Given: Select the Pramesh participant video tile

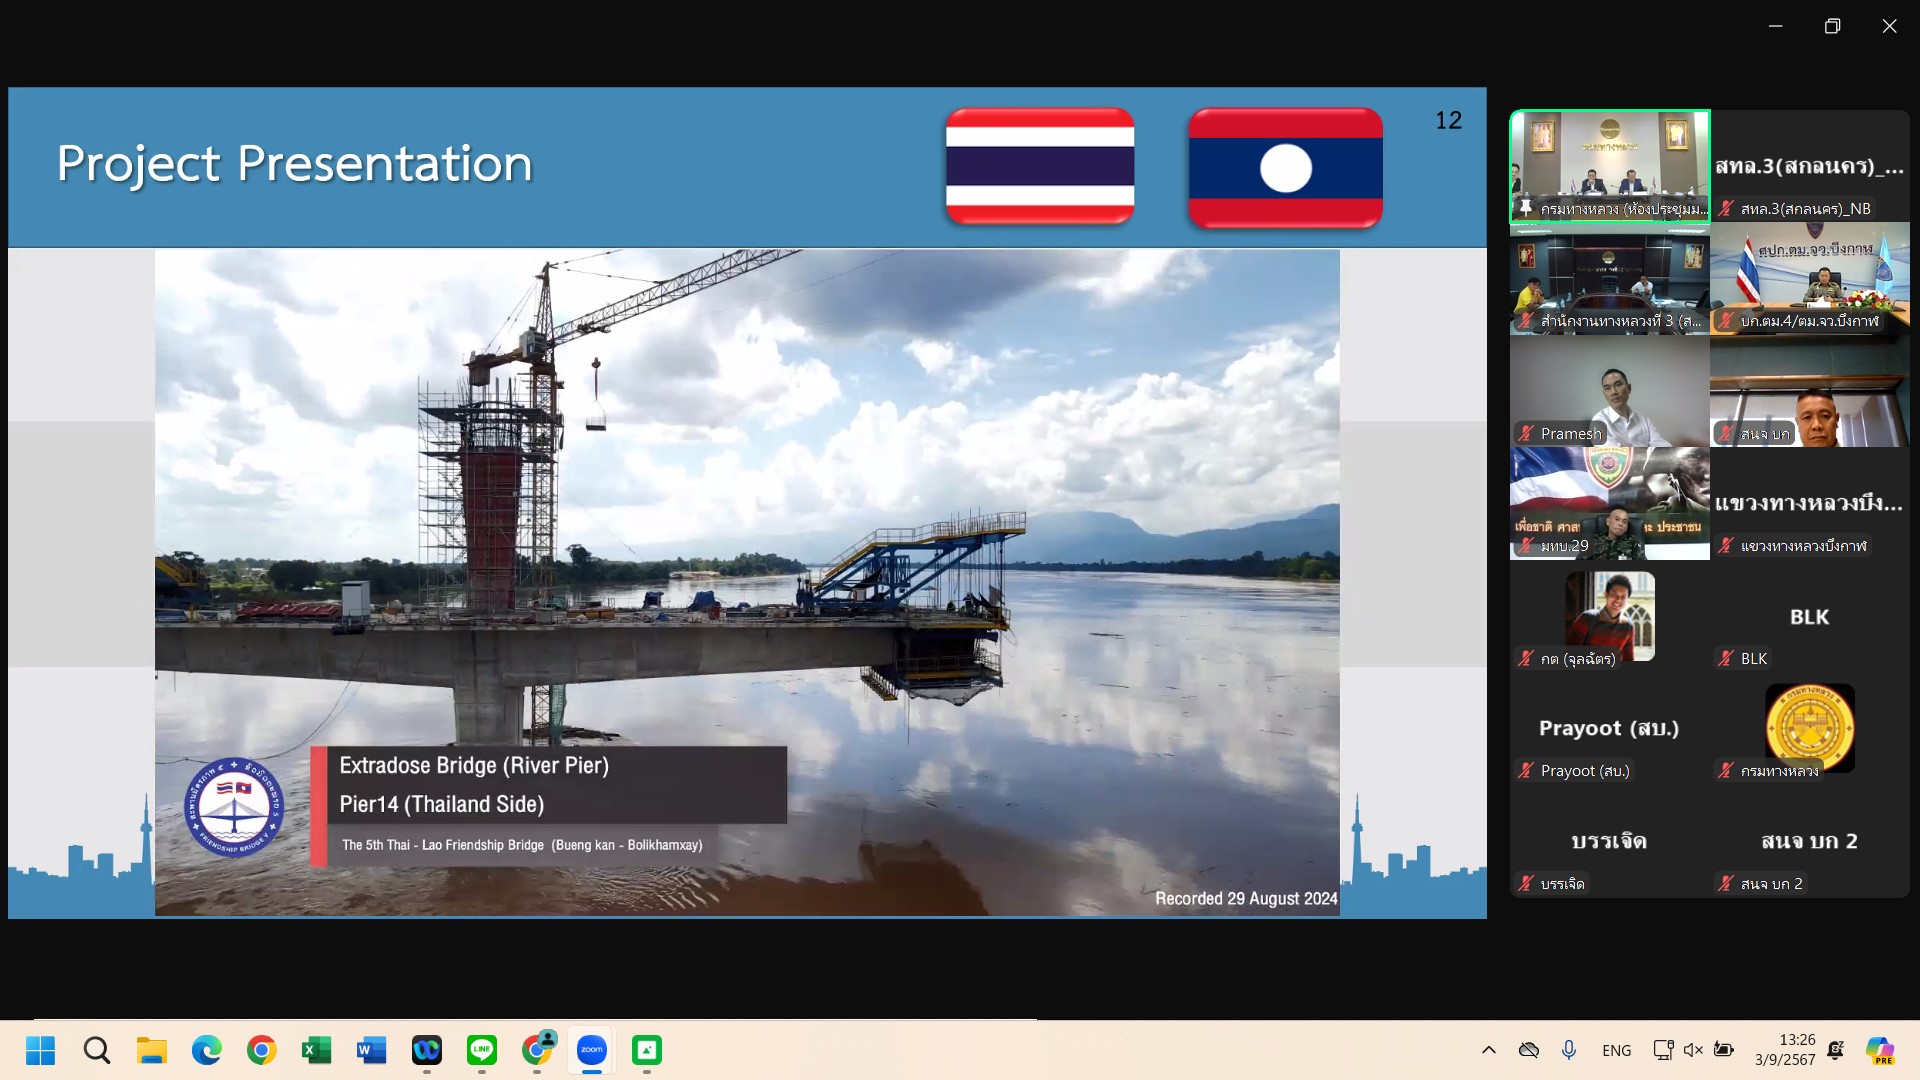Looking at the screenshot, I should (1609, 391).
